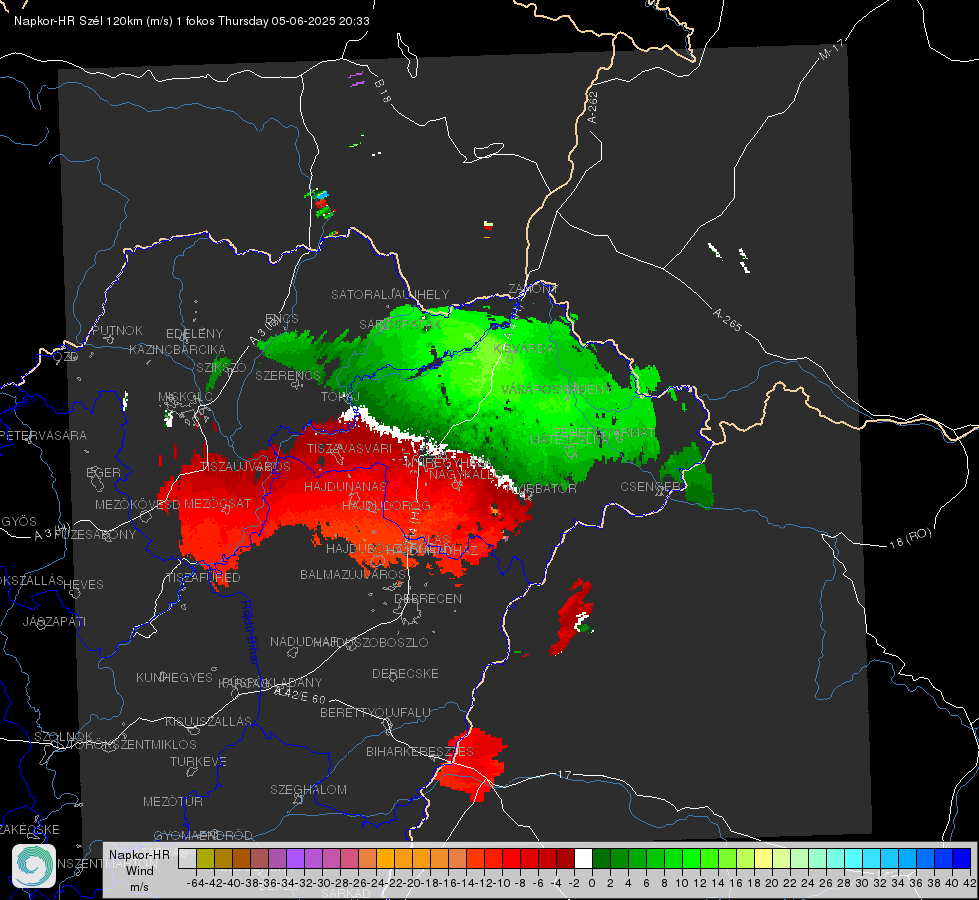Click the dark blue swatch between 40 and 42
This screenshot has width=979, height=900.
962,858
